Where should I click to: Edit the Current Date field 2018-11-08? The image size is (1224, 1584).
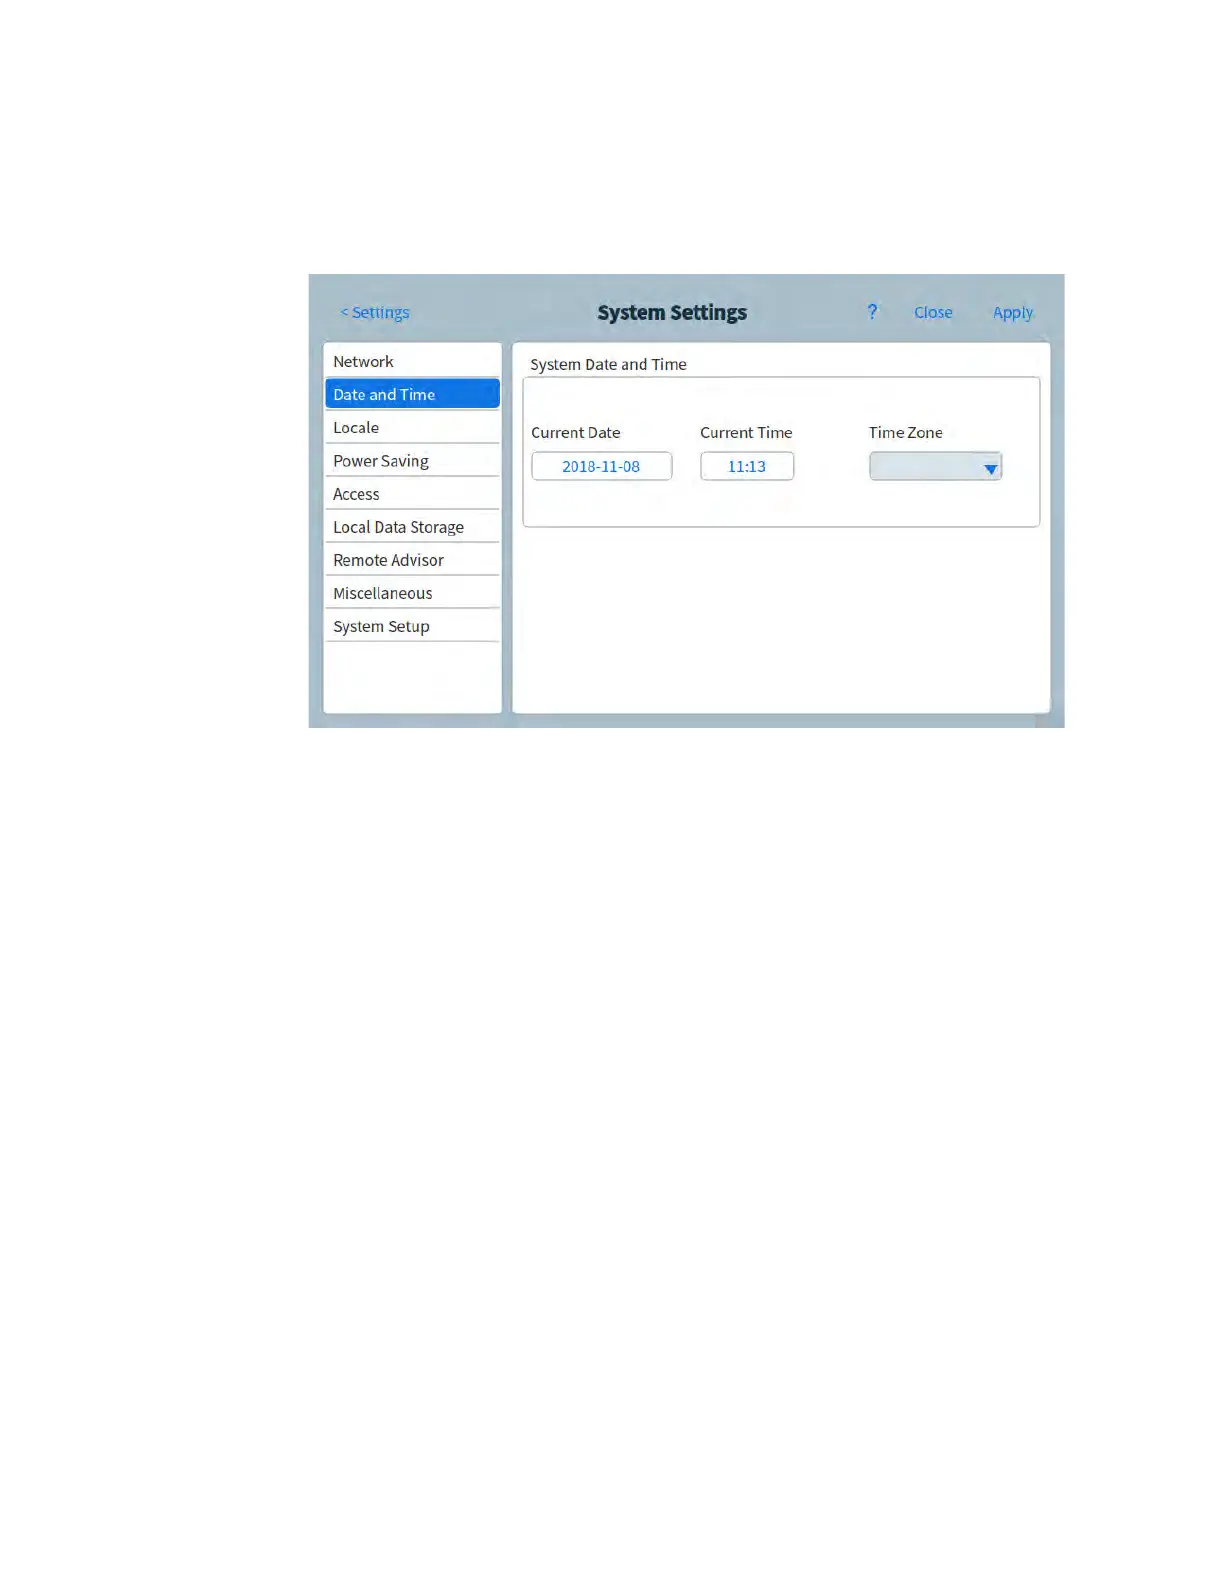click(x=601, y=466)
